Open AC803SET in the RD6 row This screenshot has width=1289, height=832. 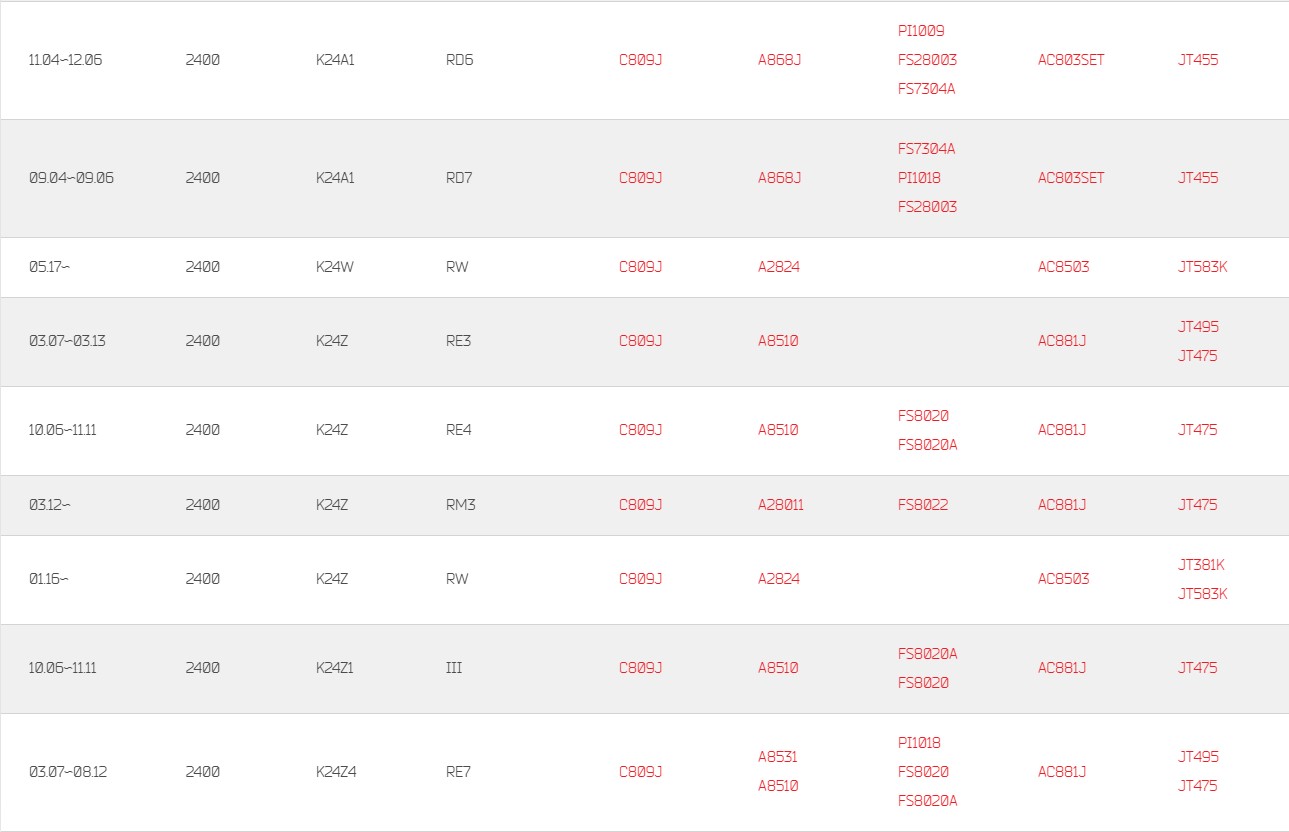pyautogui.click(x=1071, y=60)
